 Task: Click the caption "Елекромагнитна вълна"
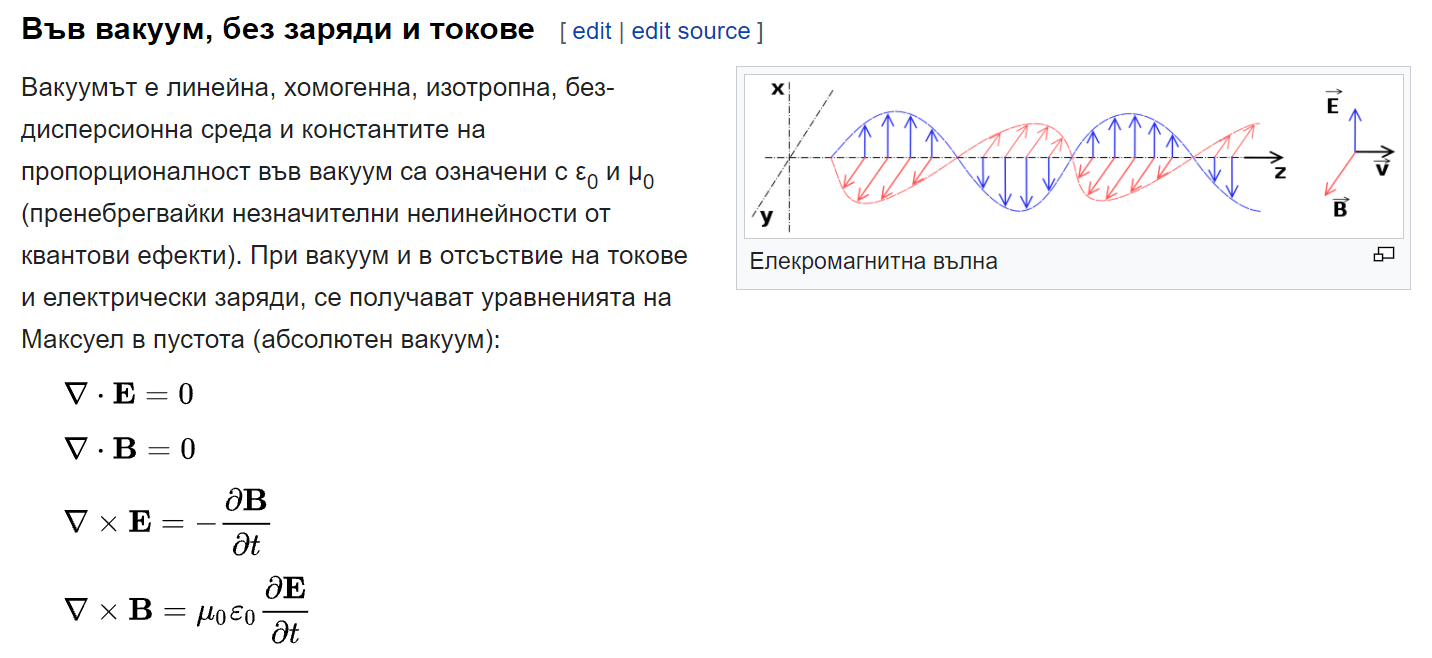(x=873, y=262)
